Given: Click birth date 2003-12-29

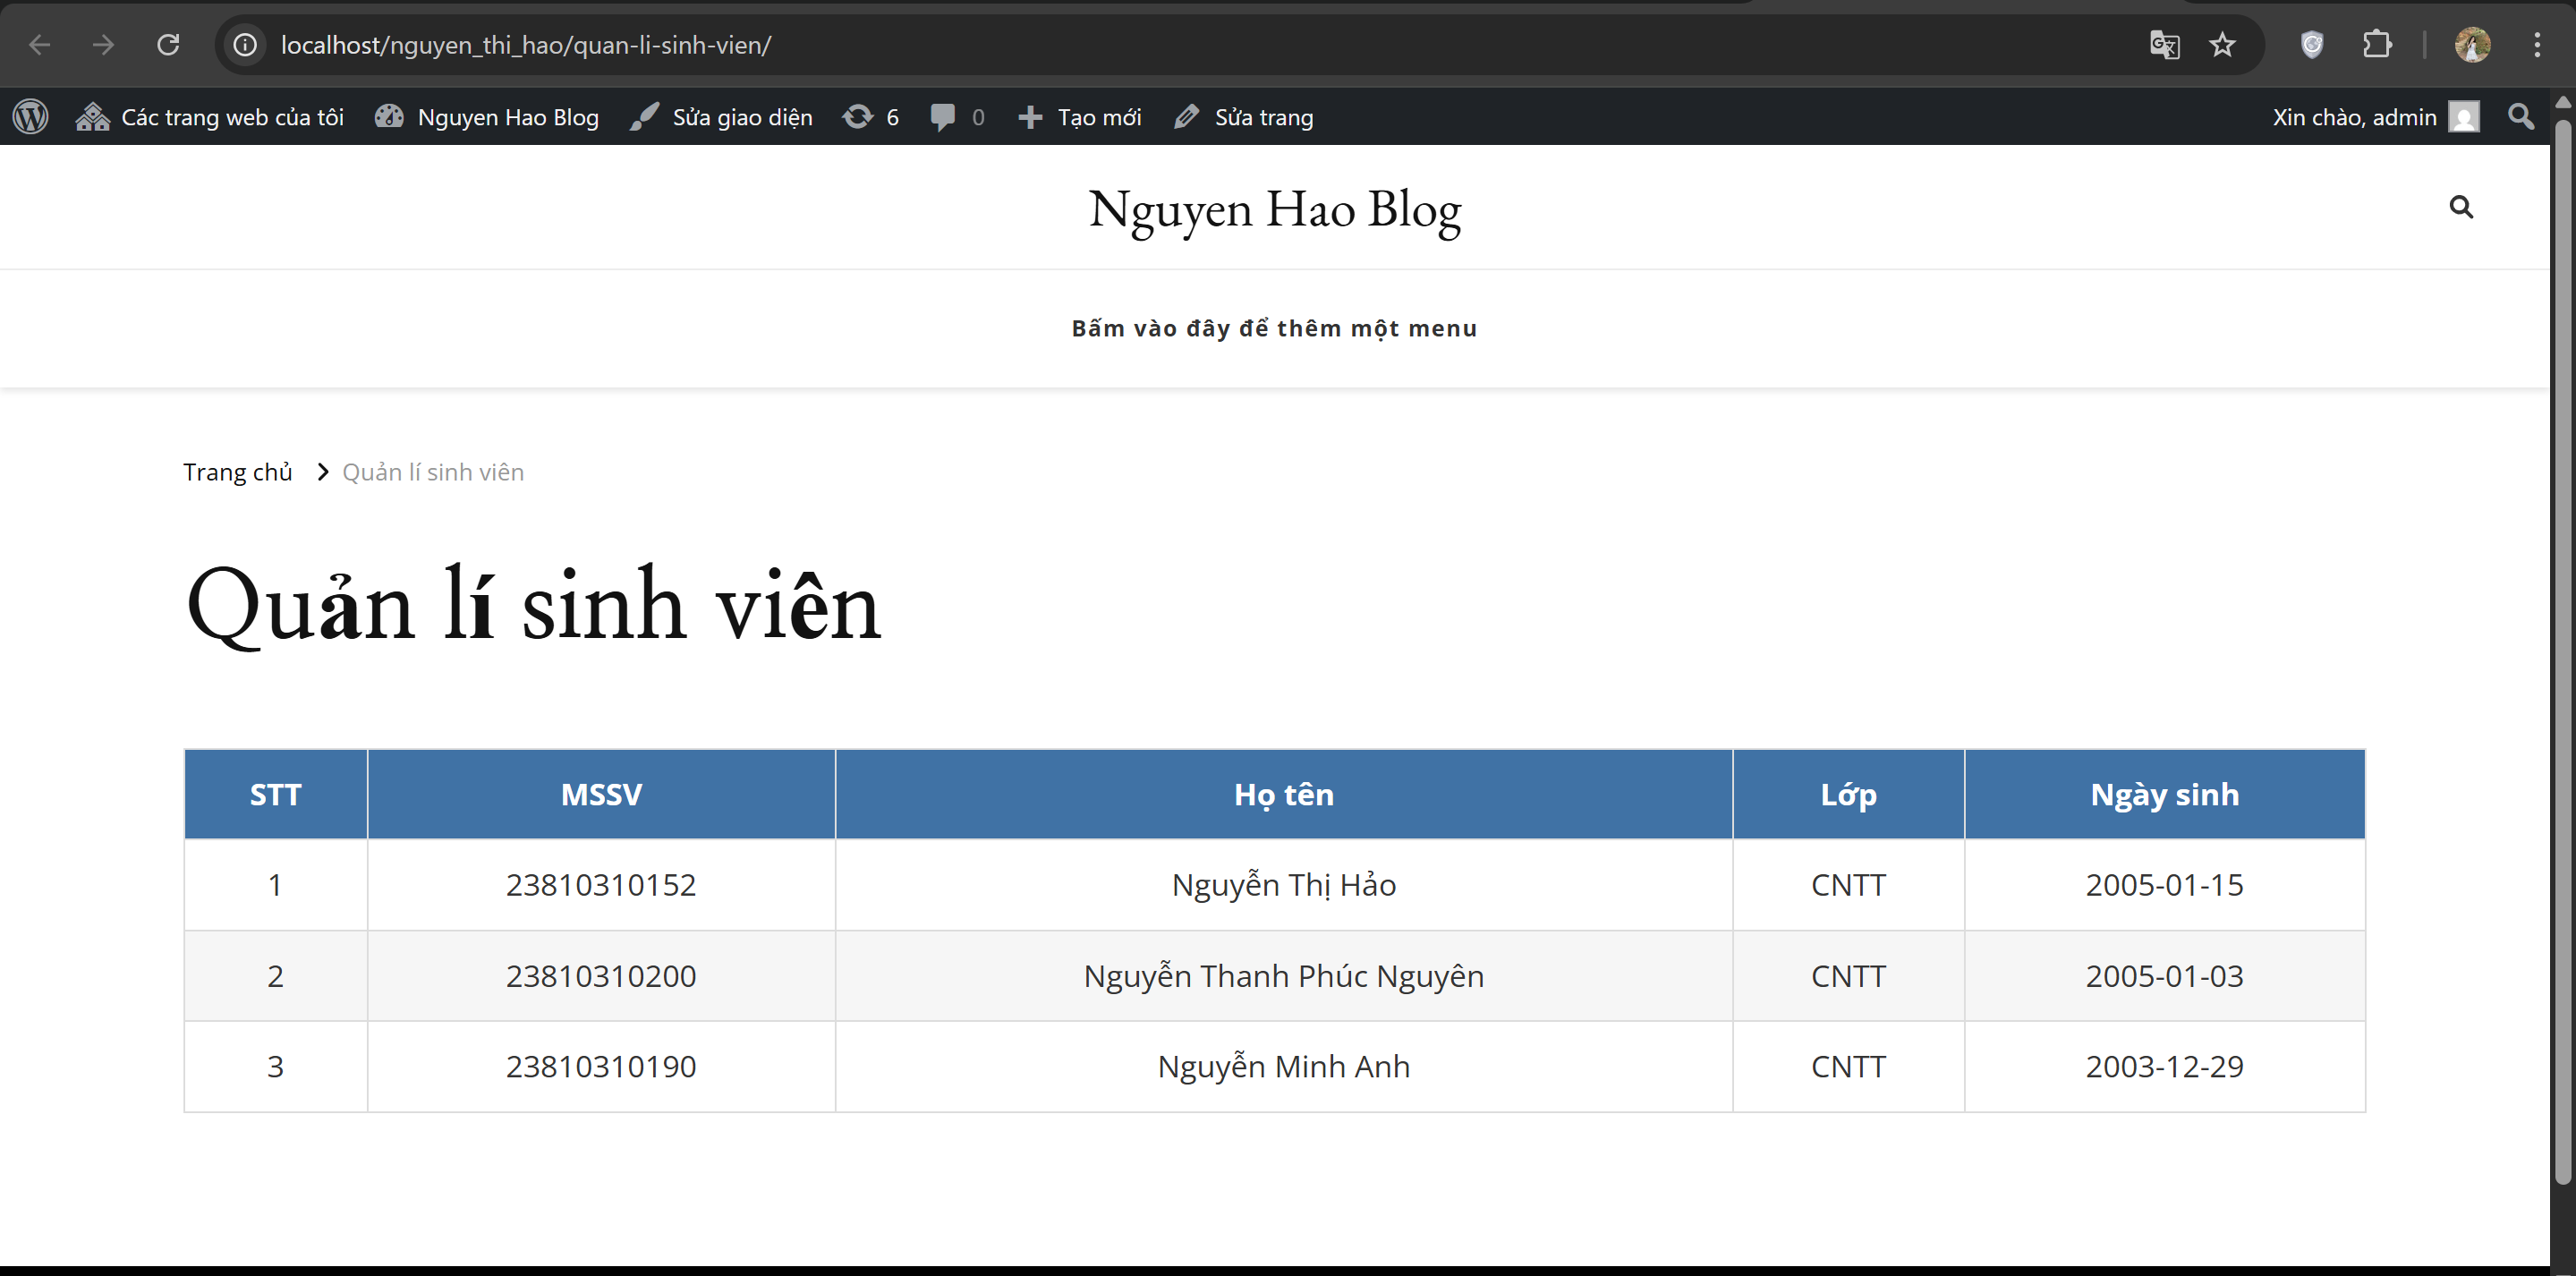Looking at the screenshot, I should point(2165,1067).
